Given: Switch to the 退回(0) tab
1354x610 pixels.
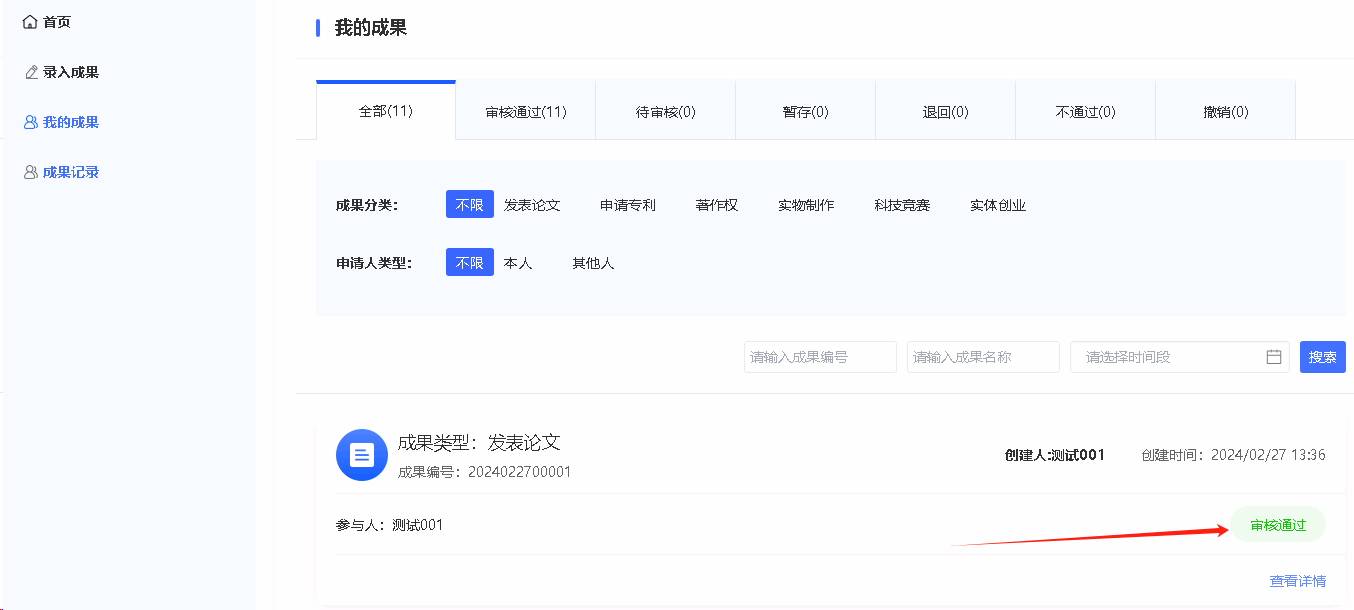Looking at the screenshot, I should (x=945, y=112).
